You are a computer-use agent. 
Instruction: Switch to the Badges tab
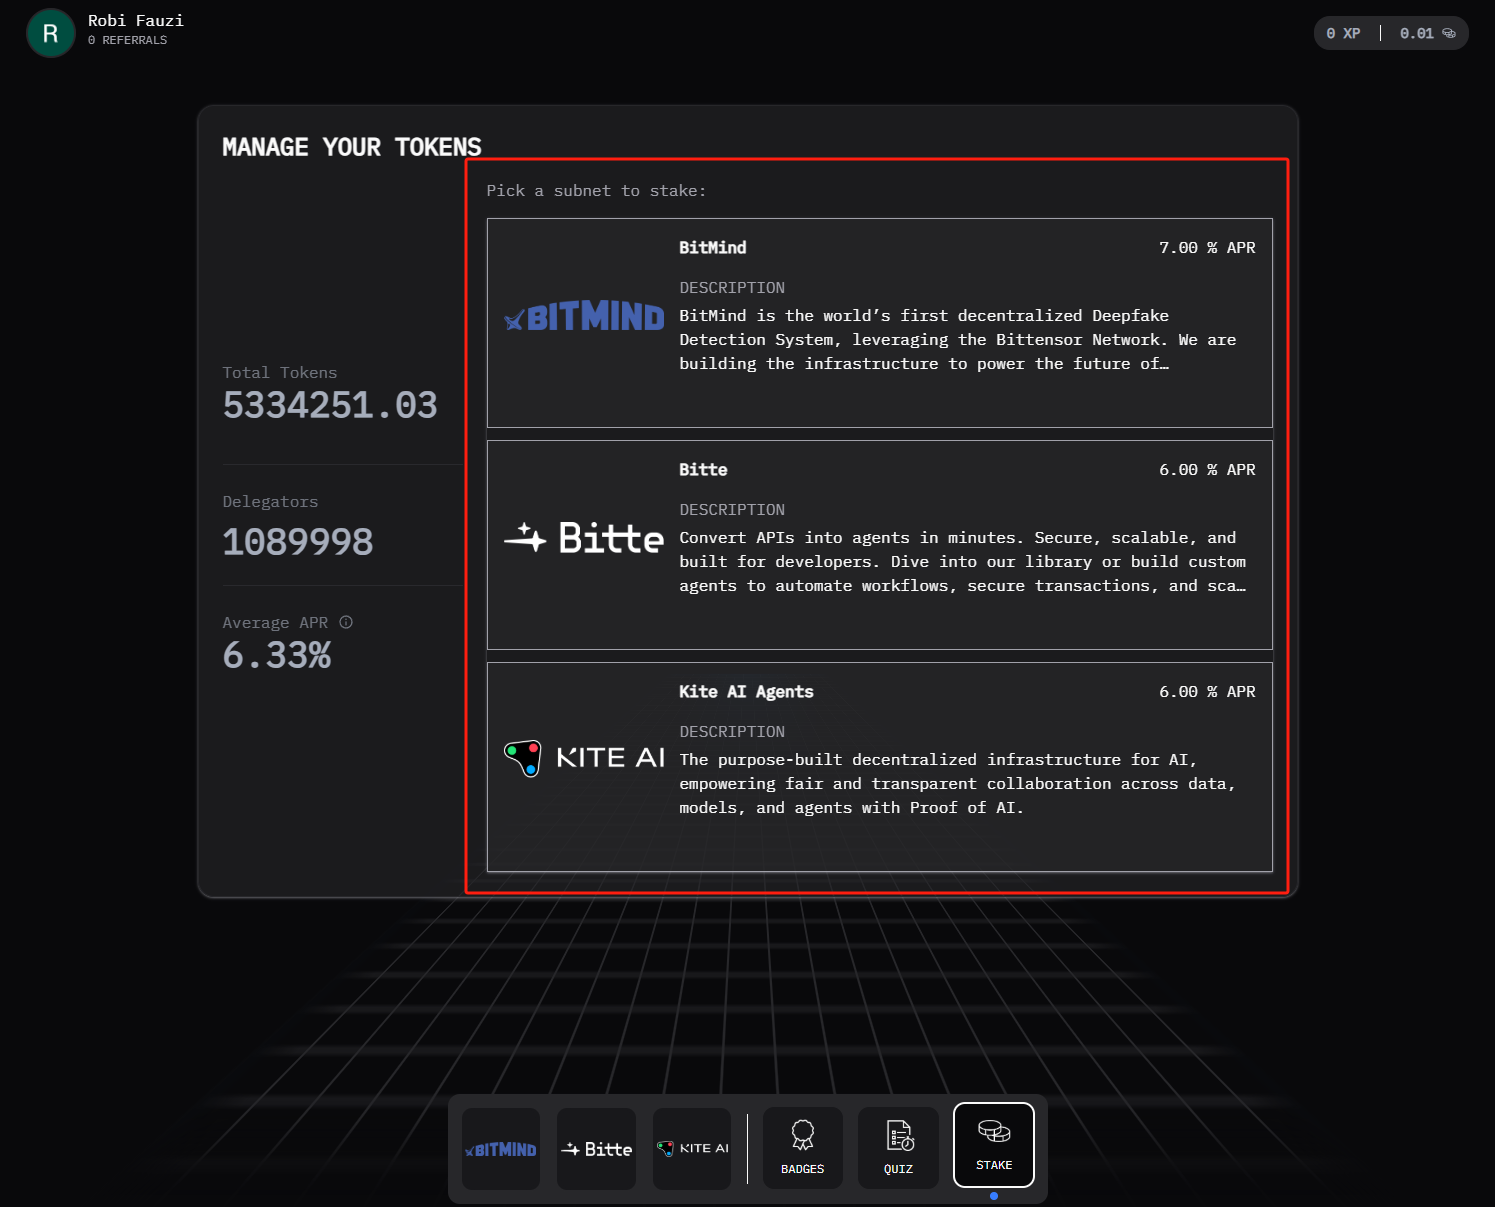point(802,1148)
